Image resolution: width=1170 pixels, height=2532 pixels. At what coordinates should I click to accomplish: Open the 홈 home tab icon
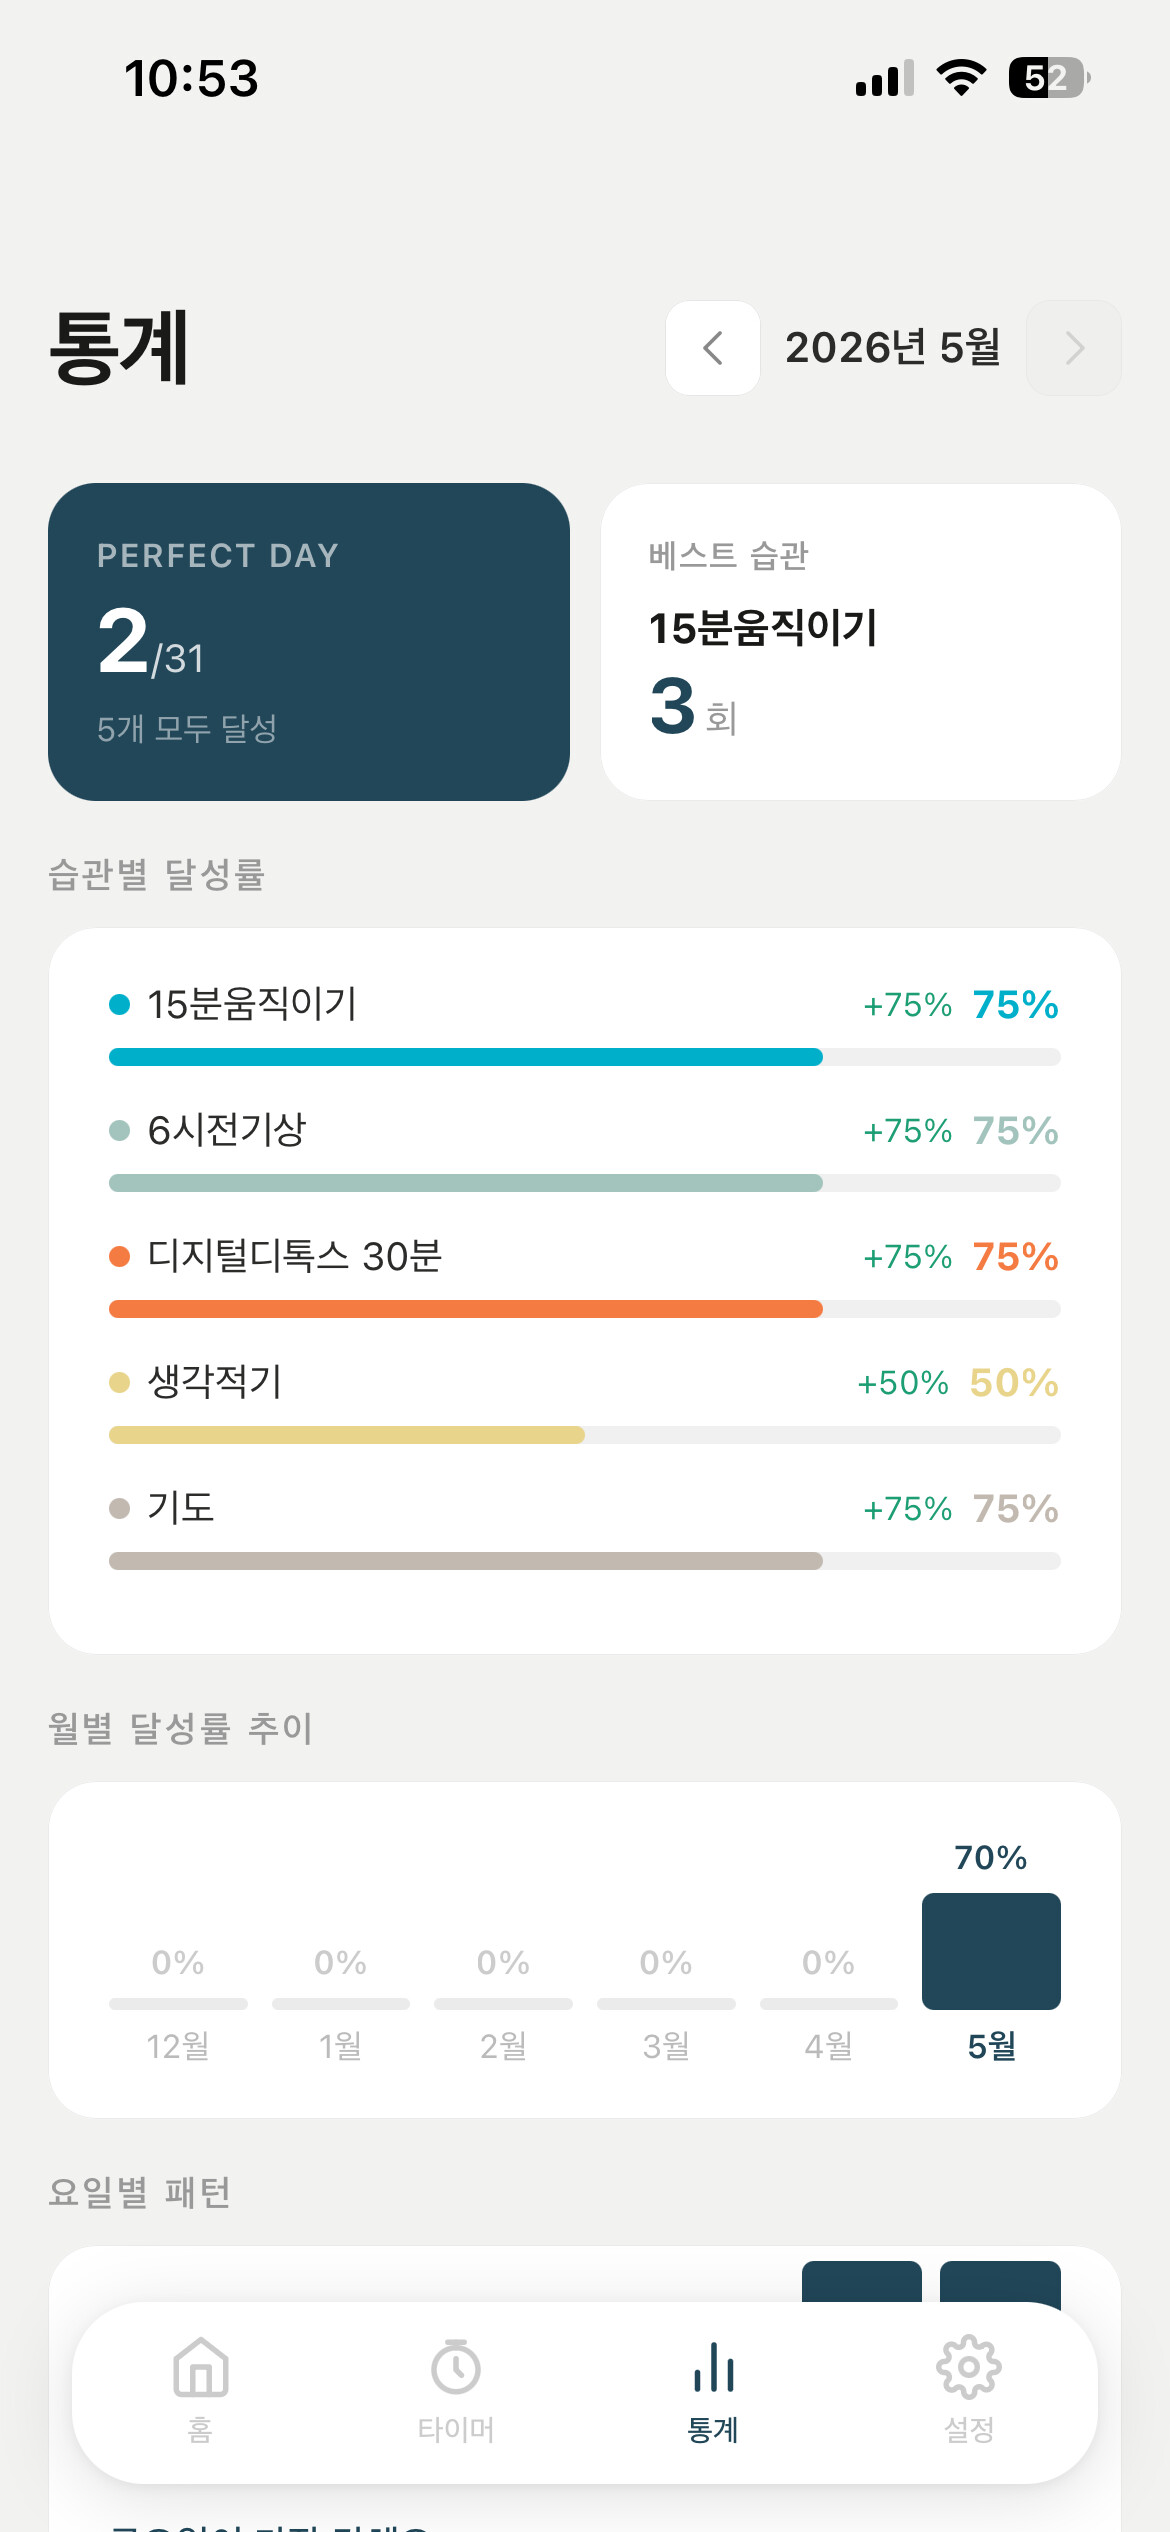(201, 2367)
